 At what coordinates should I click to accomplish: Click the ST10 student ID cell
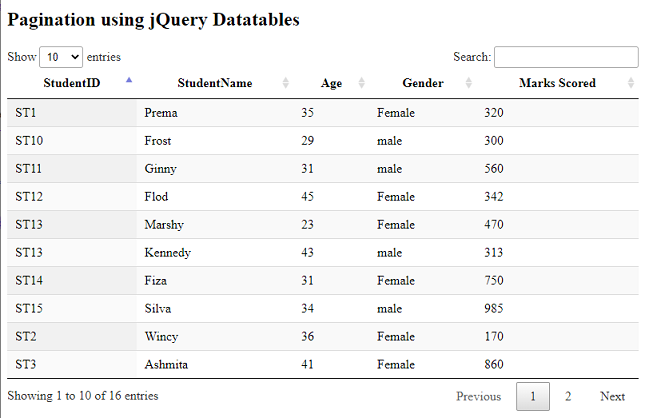point(29,141)
